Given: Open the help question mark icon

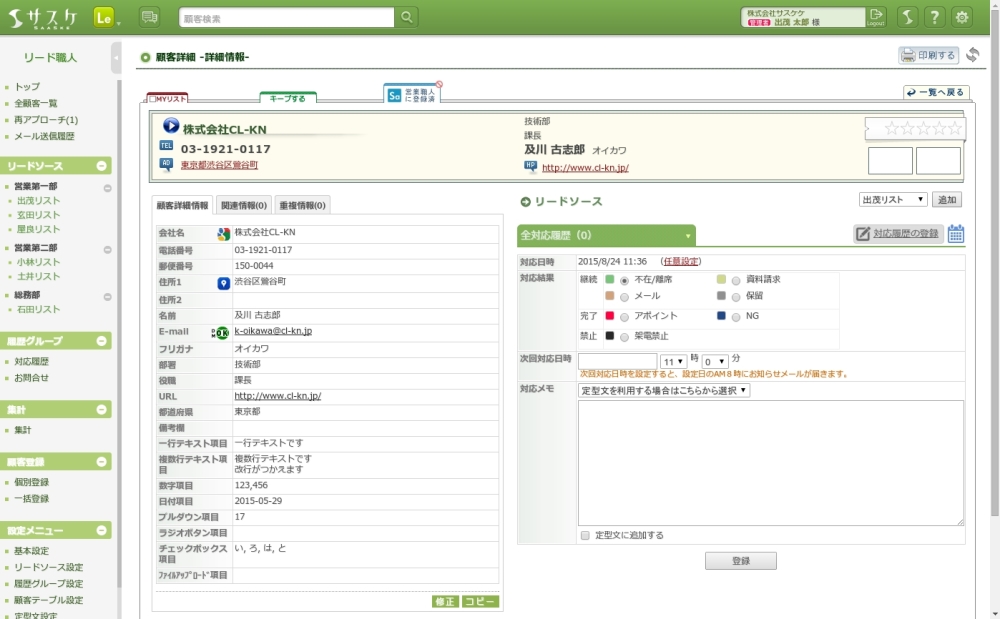Looking at the screenshot, I should point(934,17).
